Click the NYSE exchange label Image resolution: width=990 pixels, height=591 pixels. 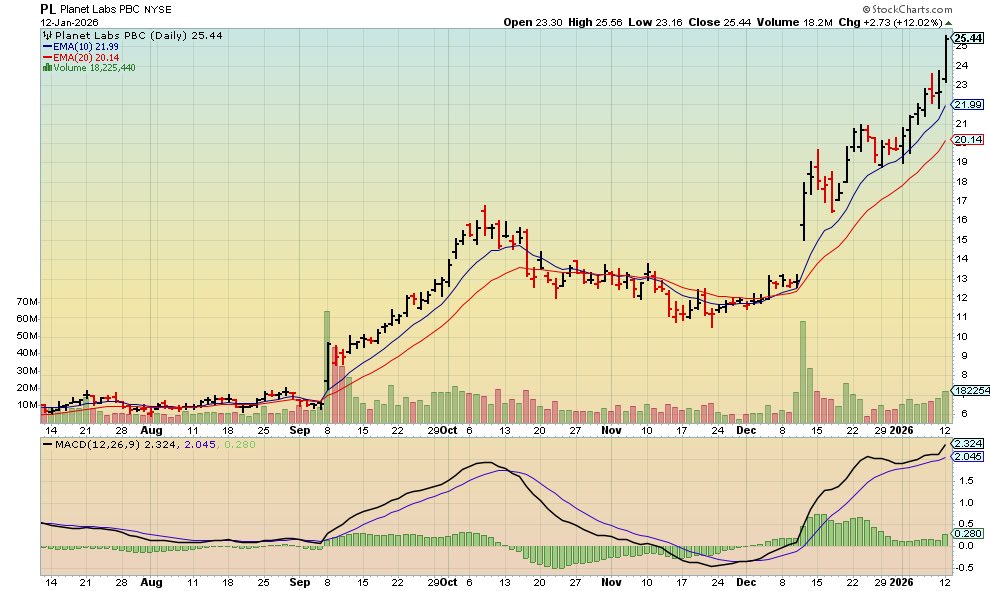[x=158, y=9]
